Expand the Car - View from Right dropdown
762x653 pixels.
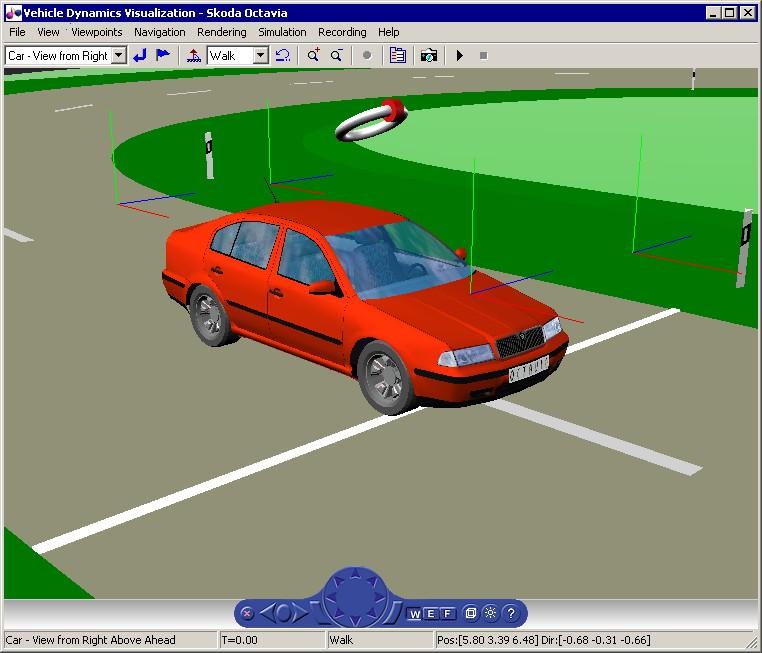click(x=119, y=55)
